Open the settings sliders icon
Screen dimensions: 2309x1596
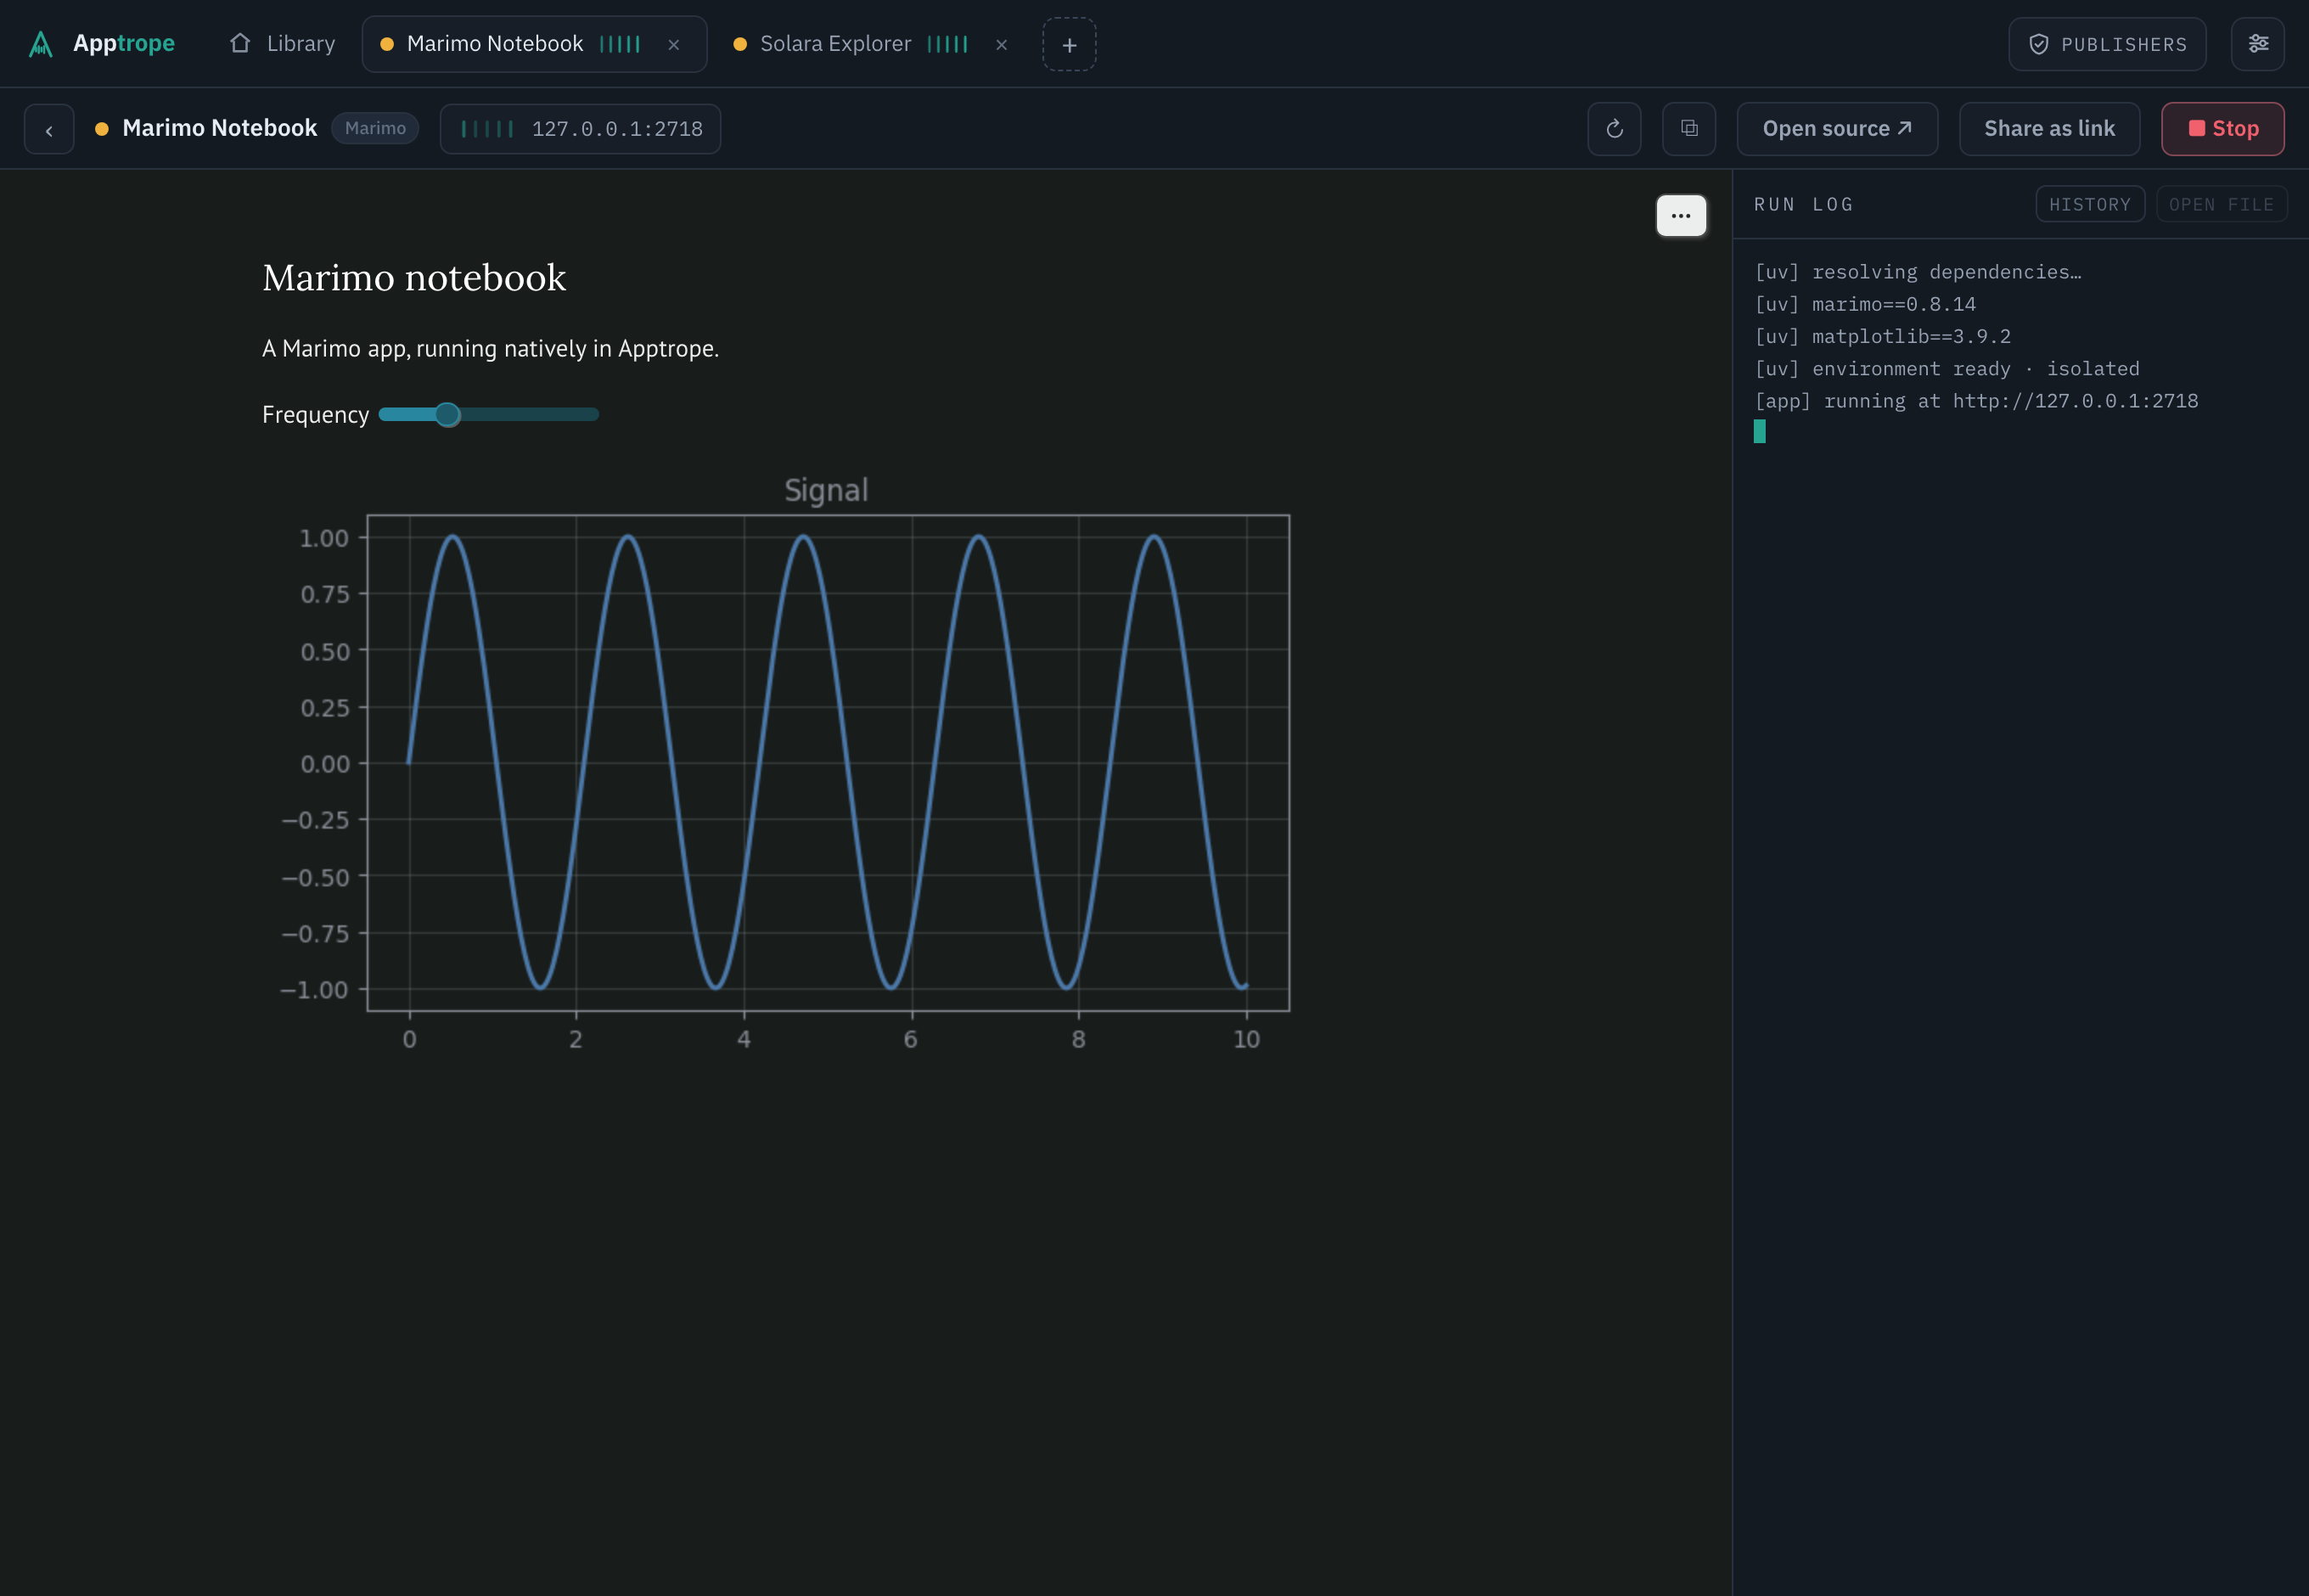pos(2258,44)
